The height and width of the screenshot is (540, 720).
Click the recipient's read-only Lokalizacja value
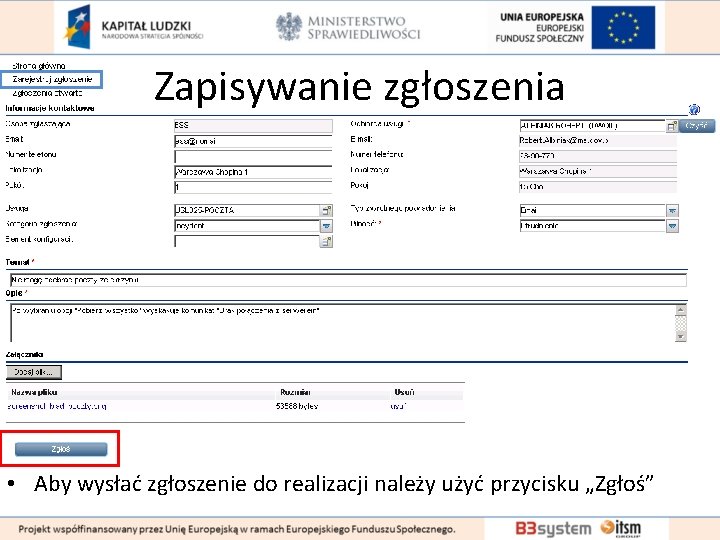pyautogui.click(x=598, y=171)
